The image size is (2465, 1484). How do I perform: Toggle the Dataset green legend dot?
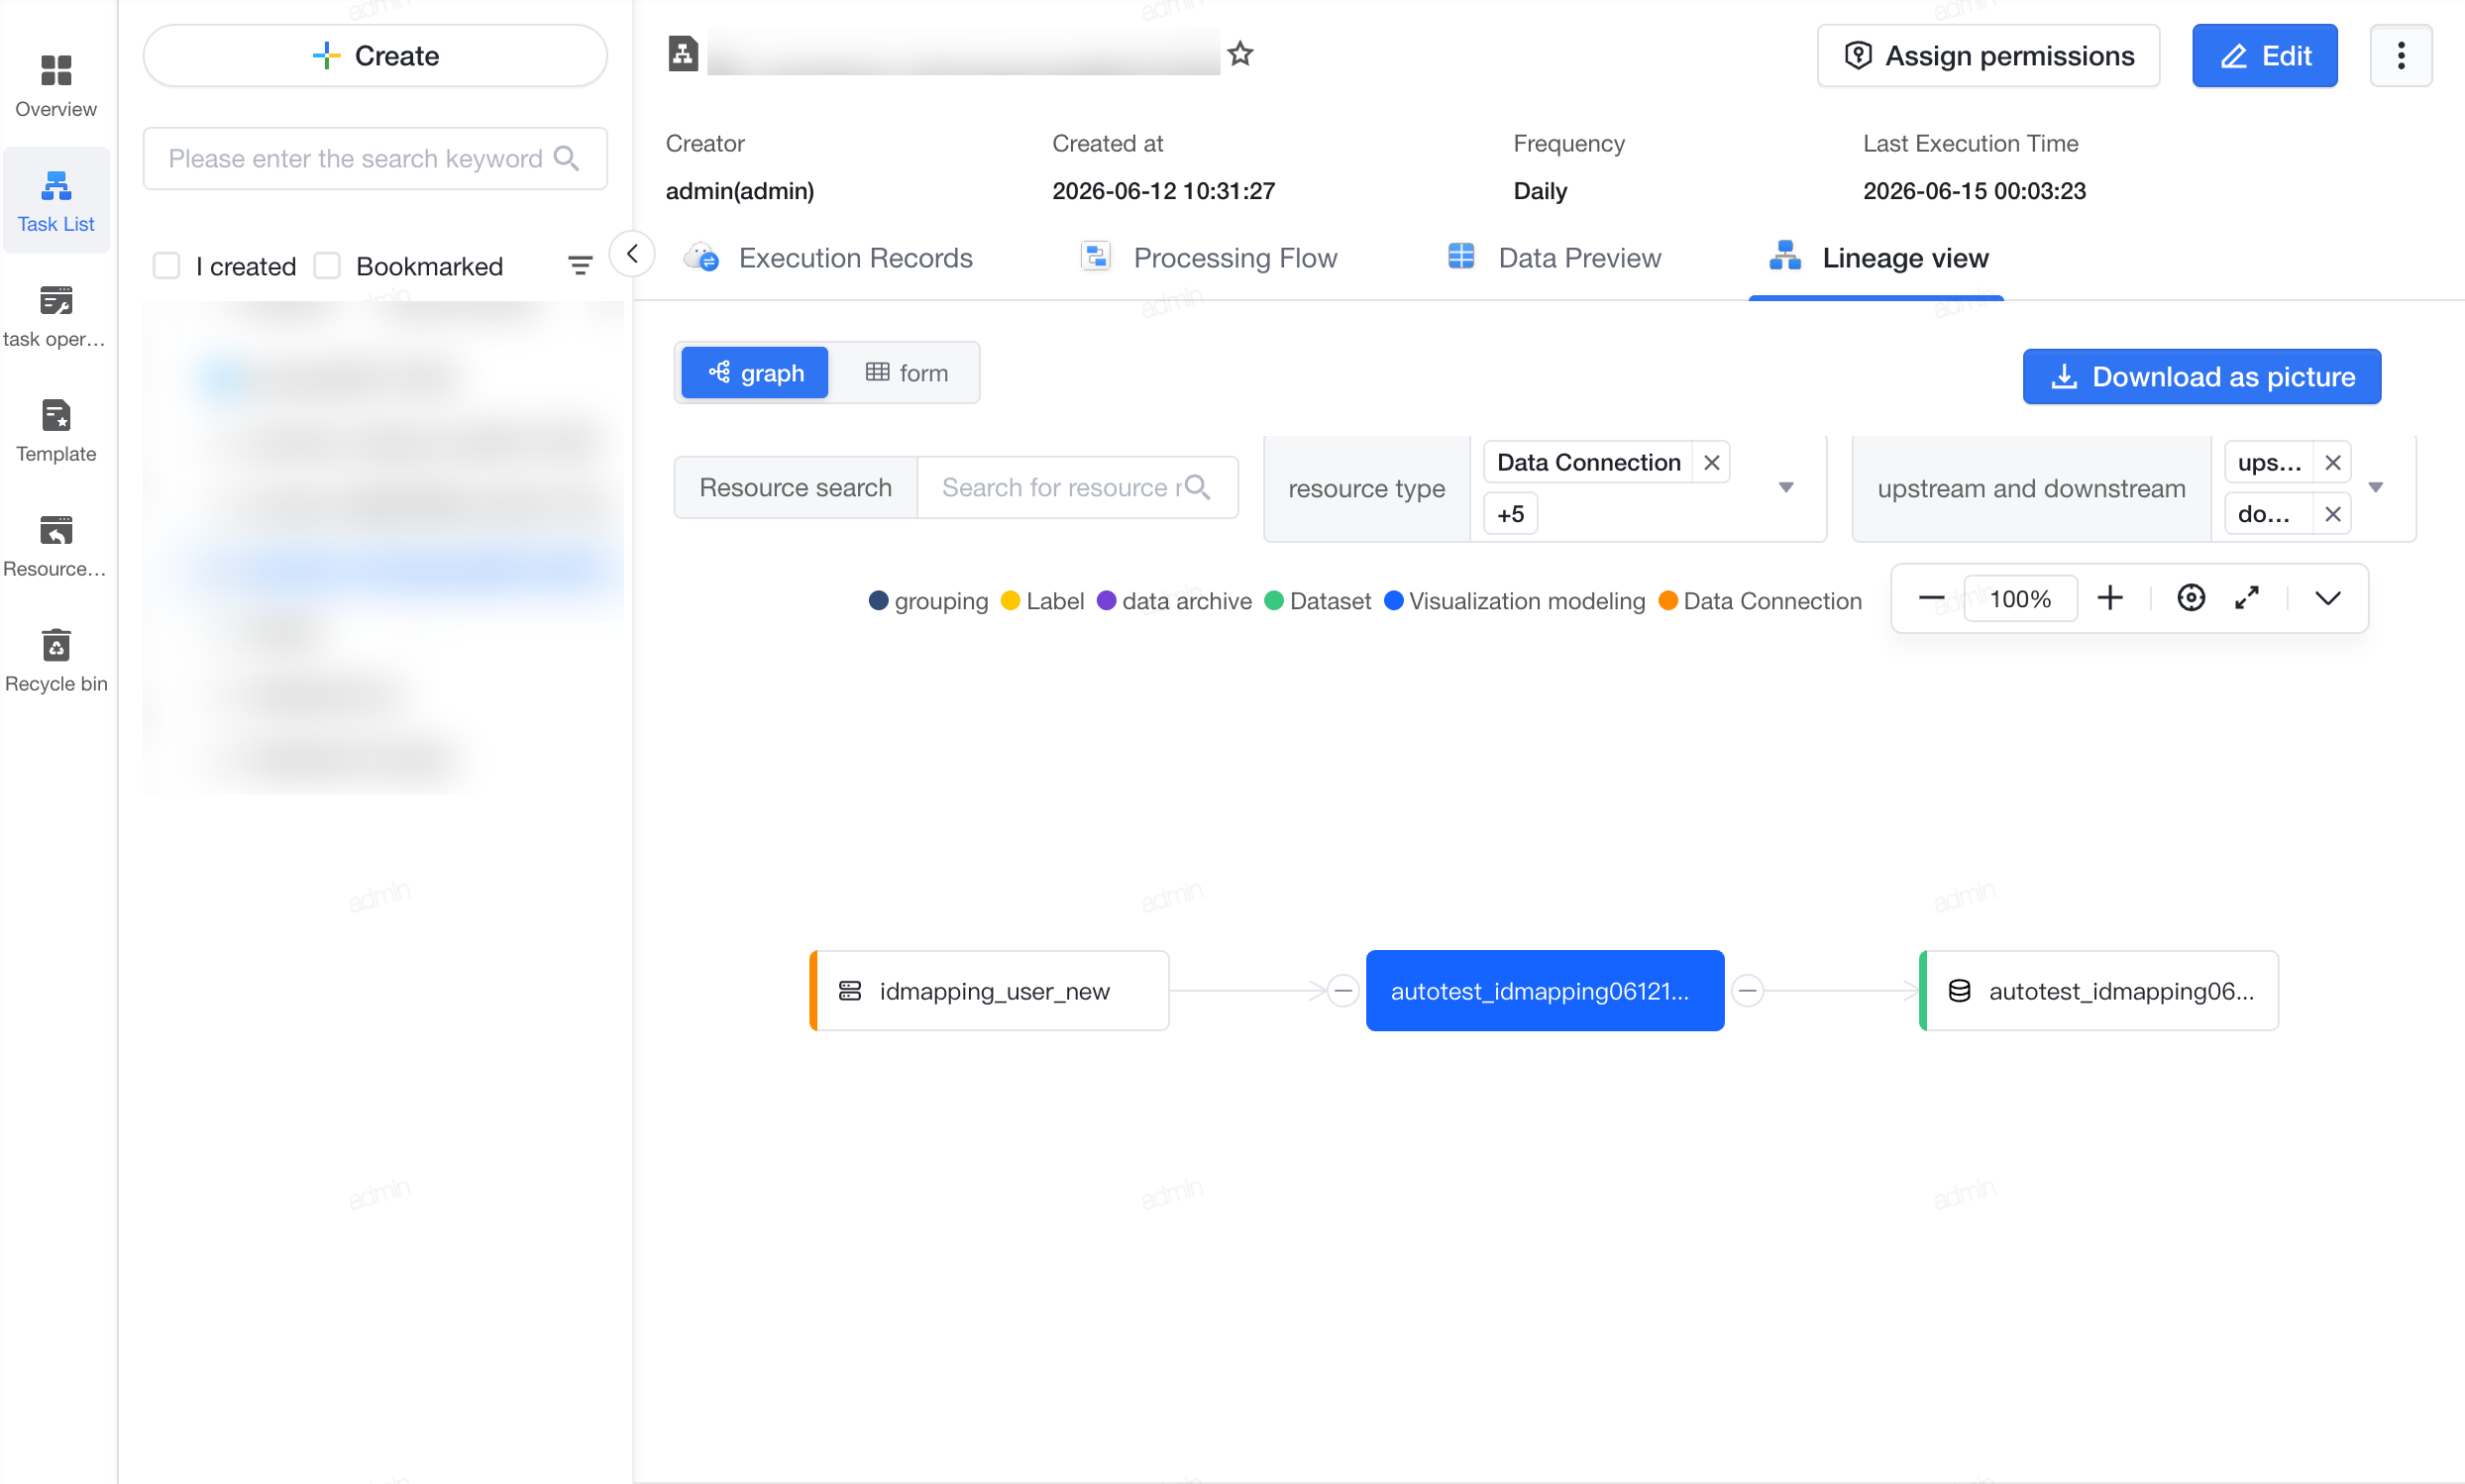coord(1274,601)
